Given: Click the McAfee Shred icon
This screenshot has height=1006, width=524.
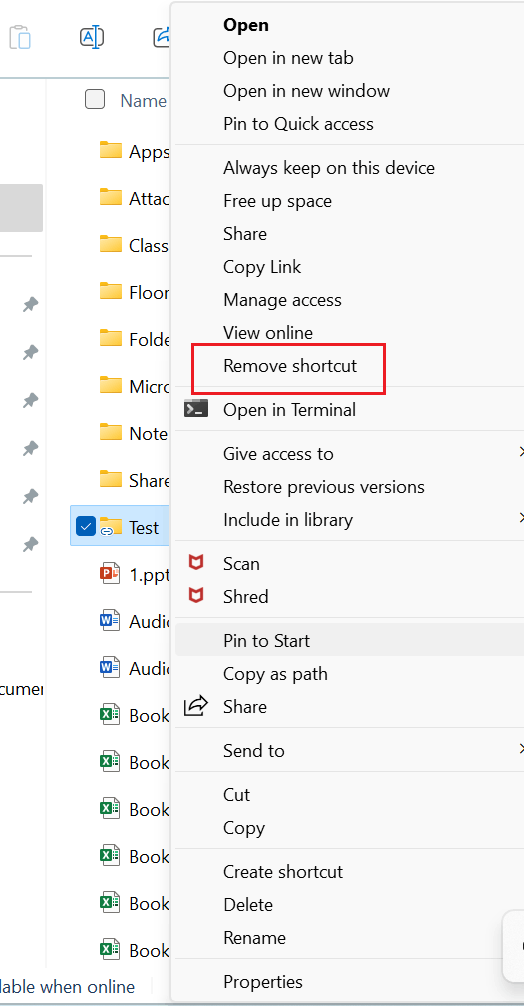Looking at the screenshot, I should [x=196, y=596].
